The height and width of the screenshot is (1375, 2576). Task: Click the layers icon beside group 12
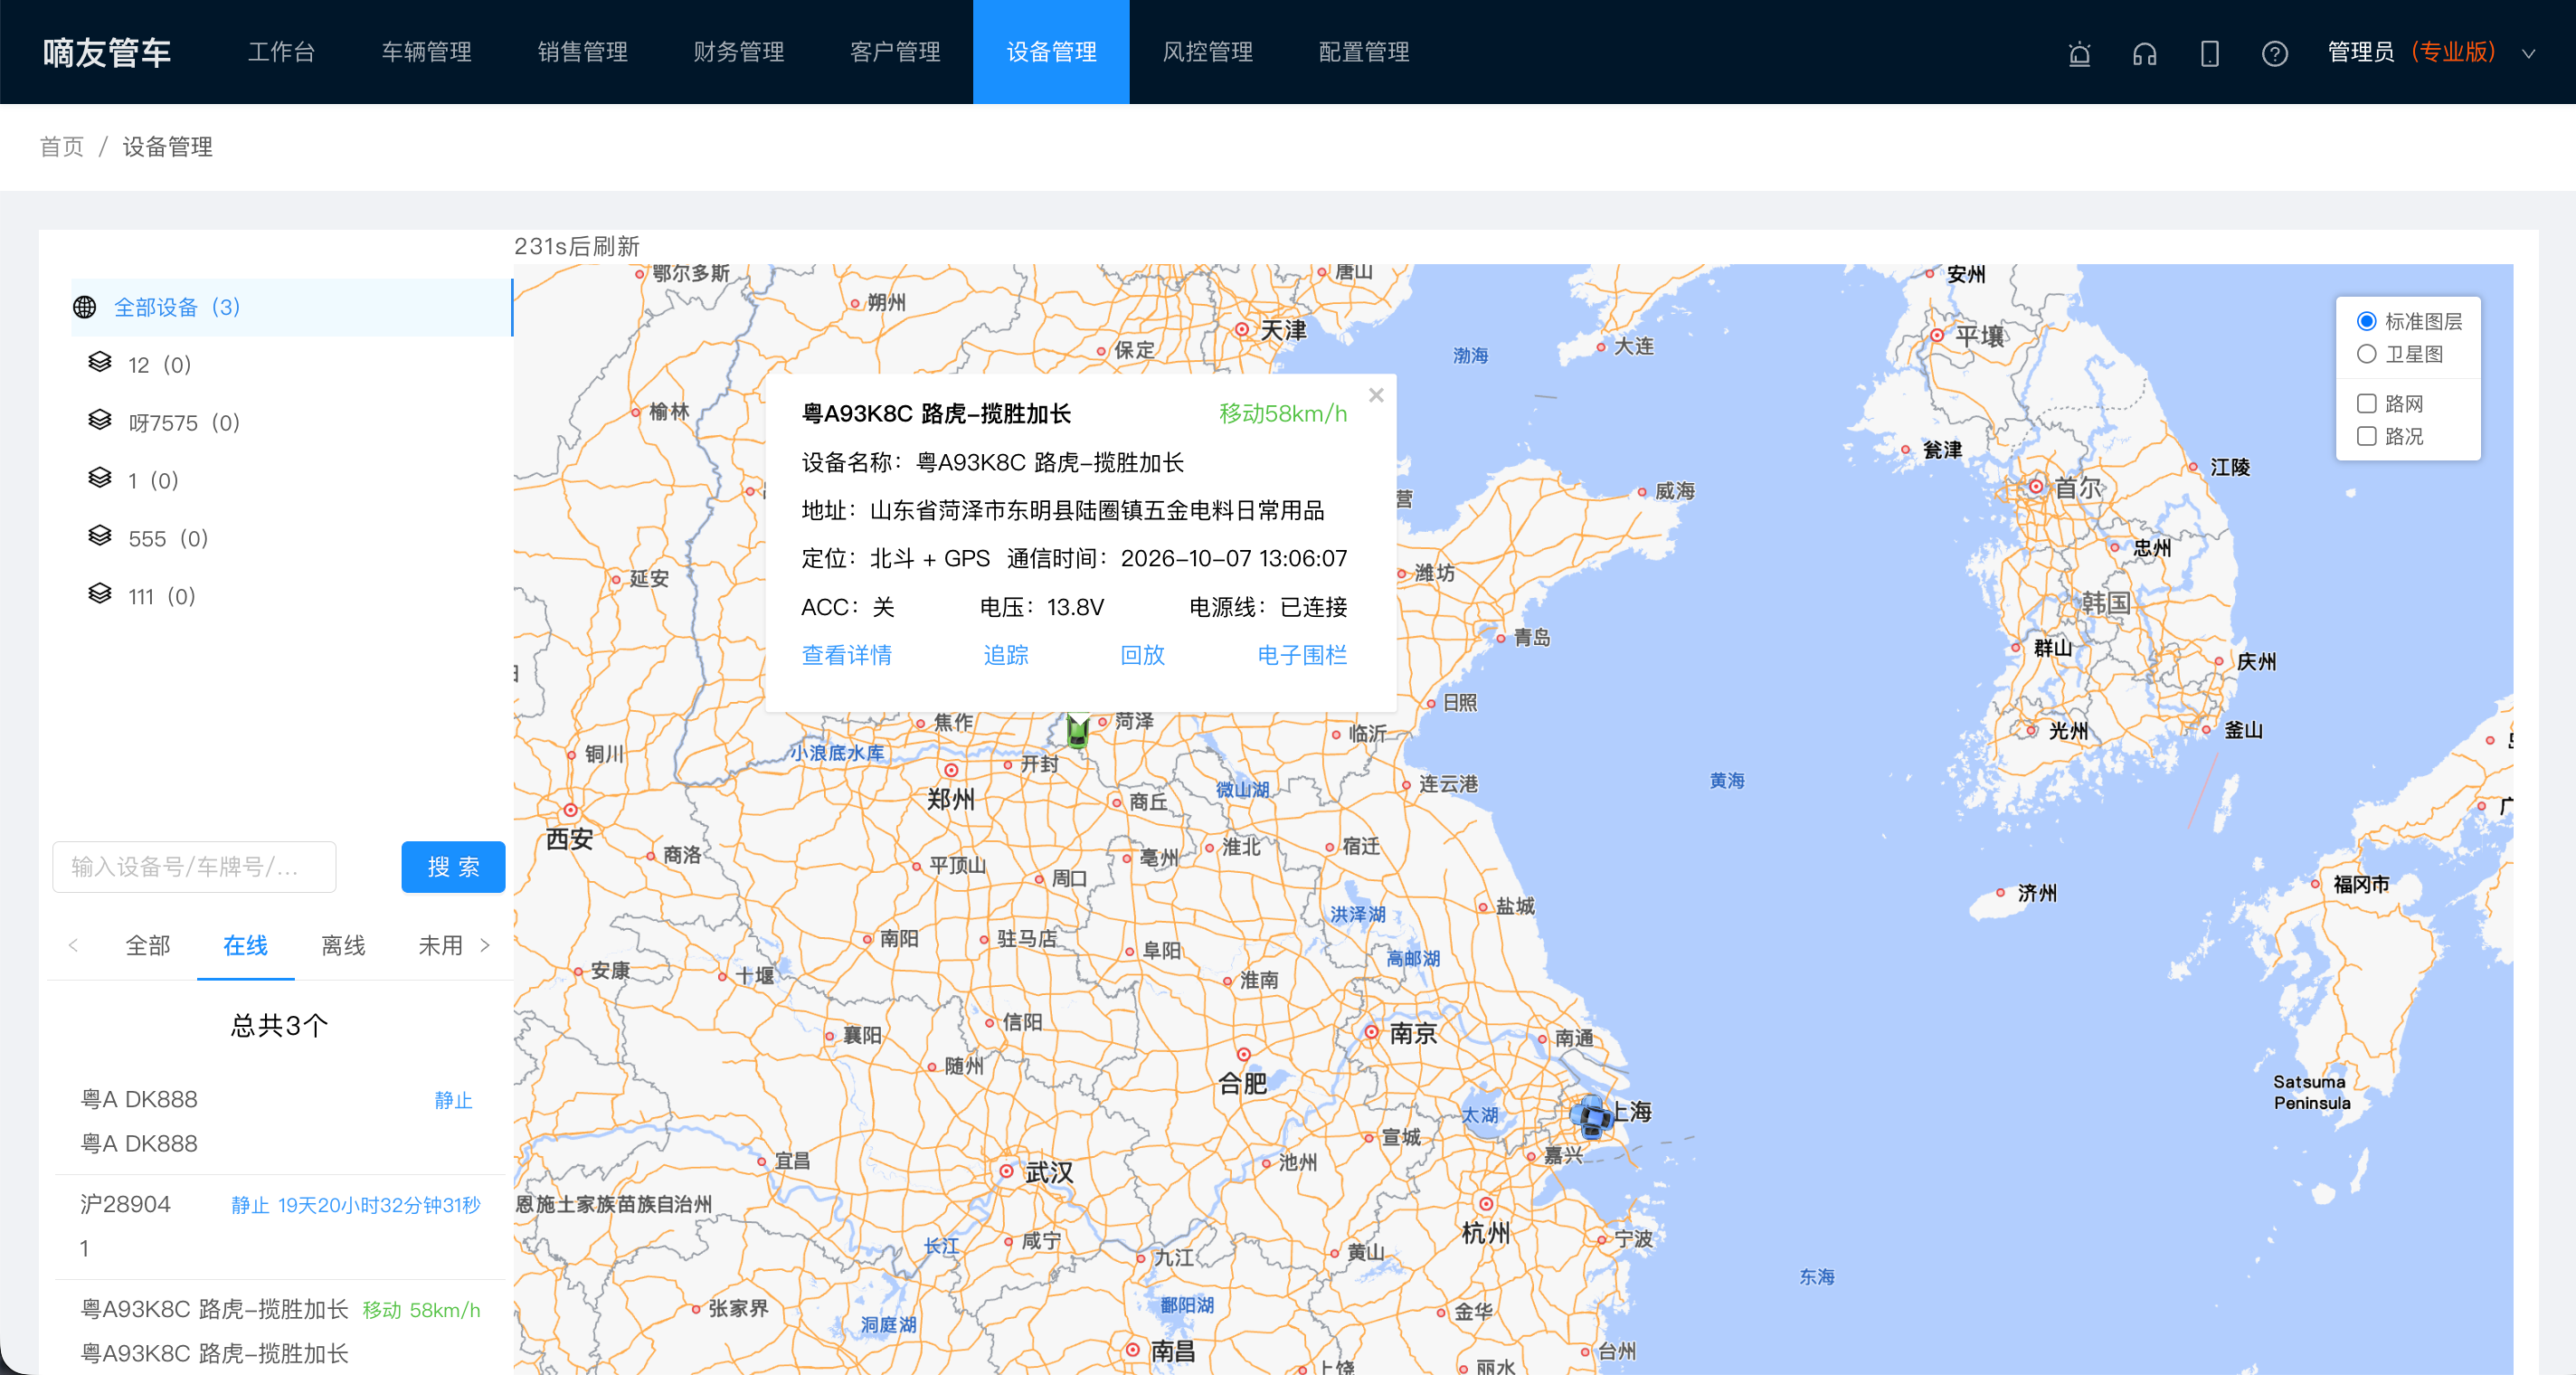point(100,363)
